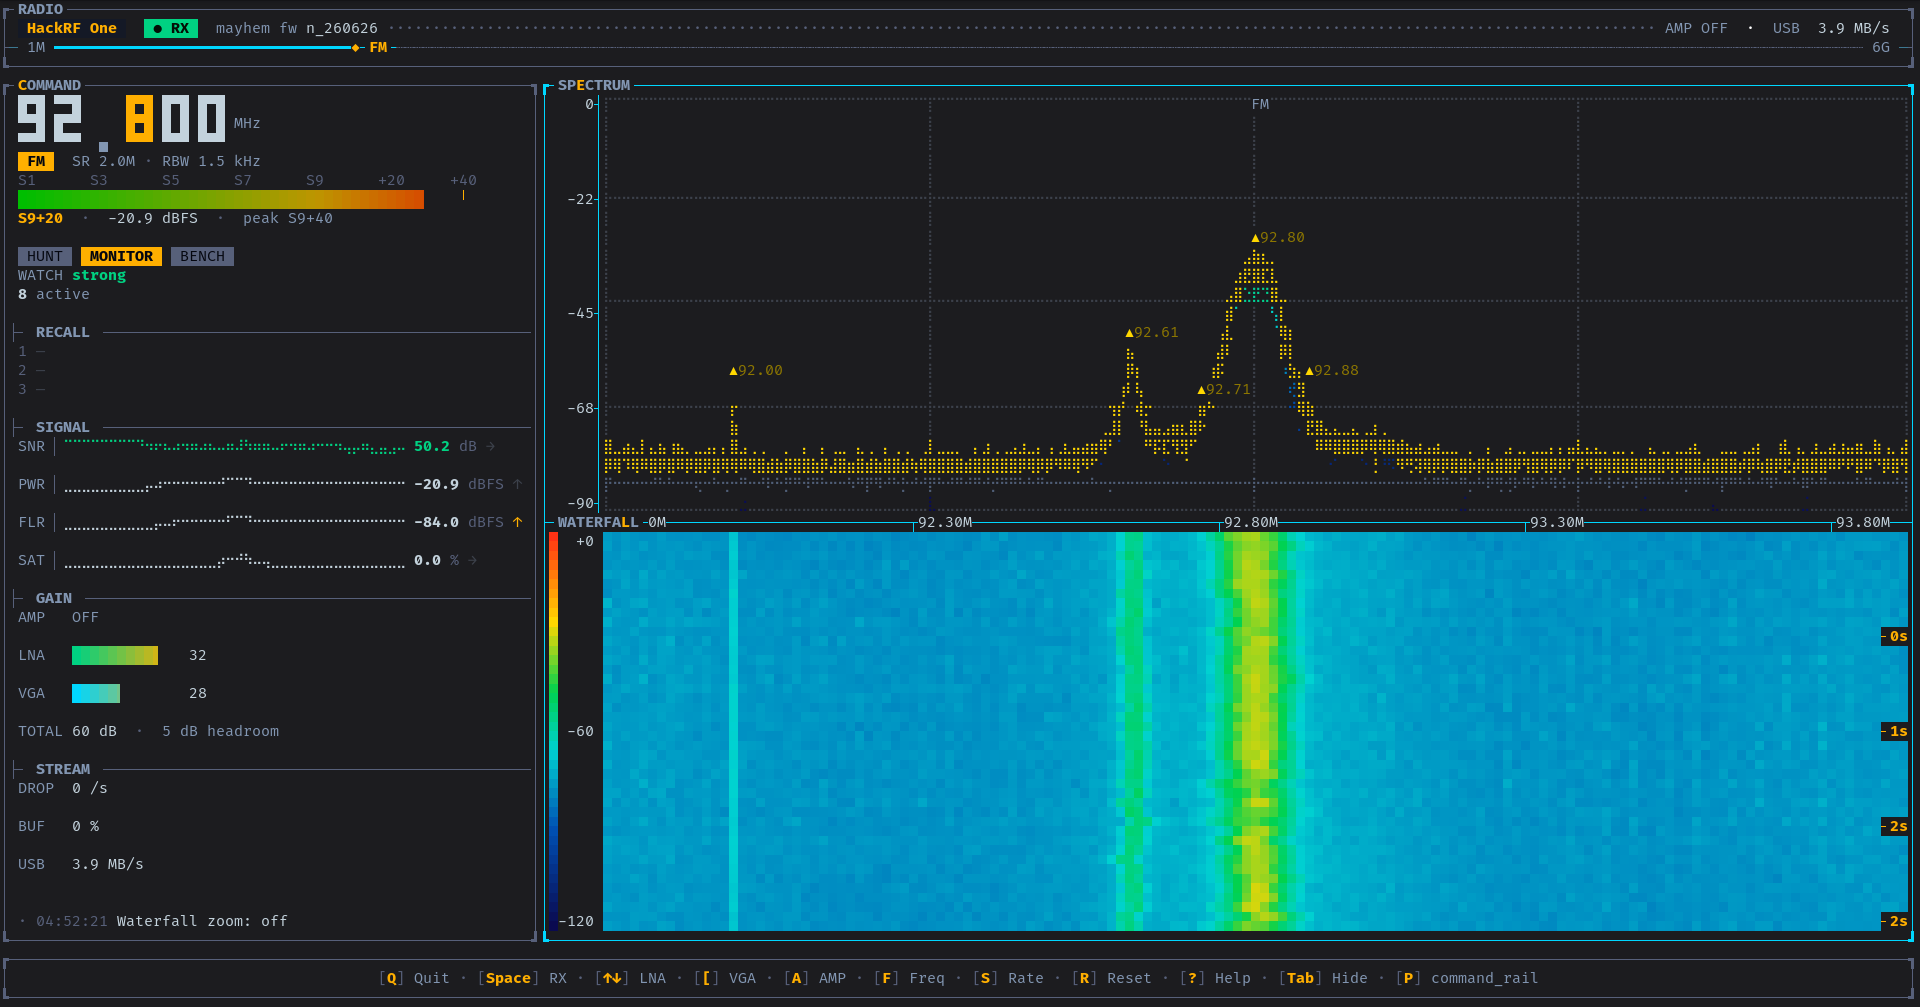Select recall slot 2
Viewport: 1920px width, 1007px height.
pyautogui.click(x=32, y=370)
